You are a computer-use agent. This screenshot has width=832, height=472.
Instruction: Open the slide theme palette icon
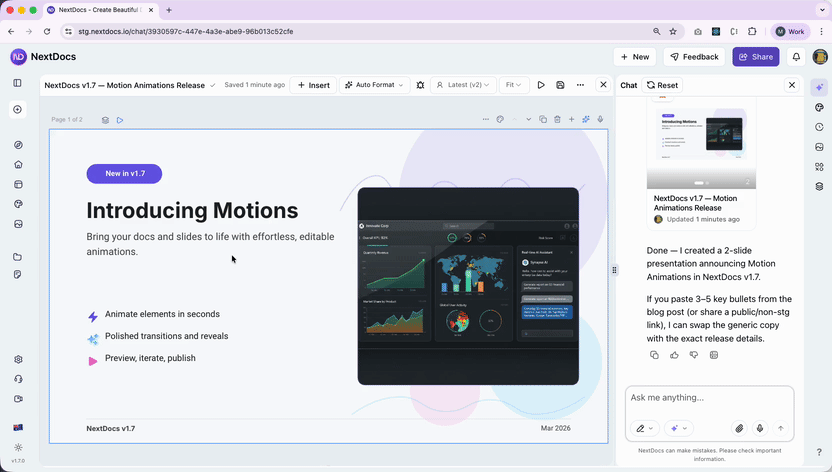(500, 119)
